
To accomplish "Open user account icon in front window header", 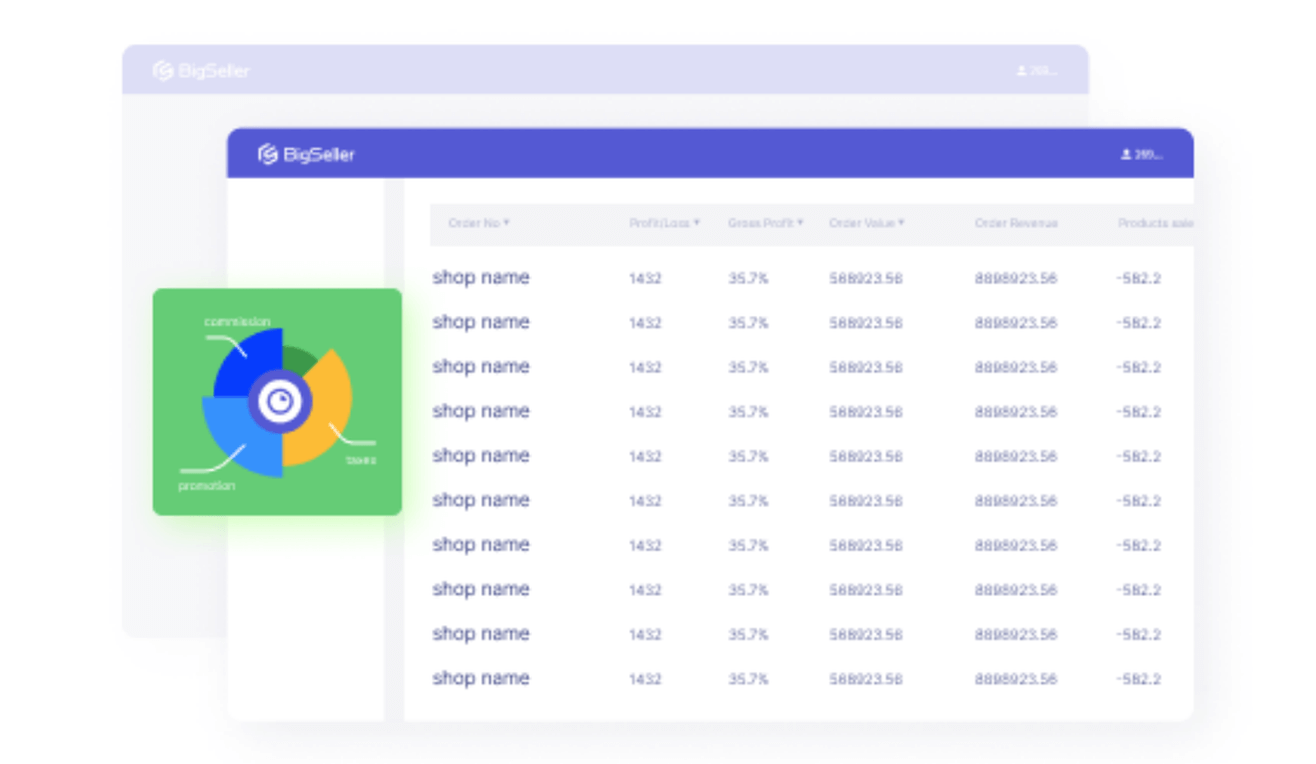I will [1126, 155].
